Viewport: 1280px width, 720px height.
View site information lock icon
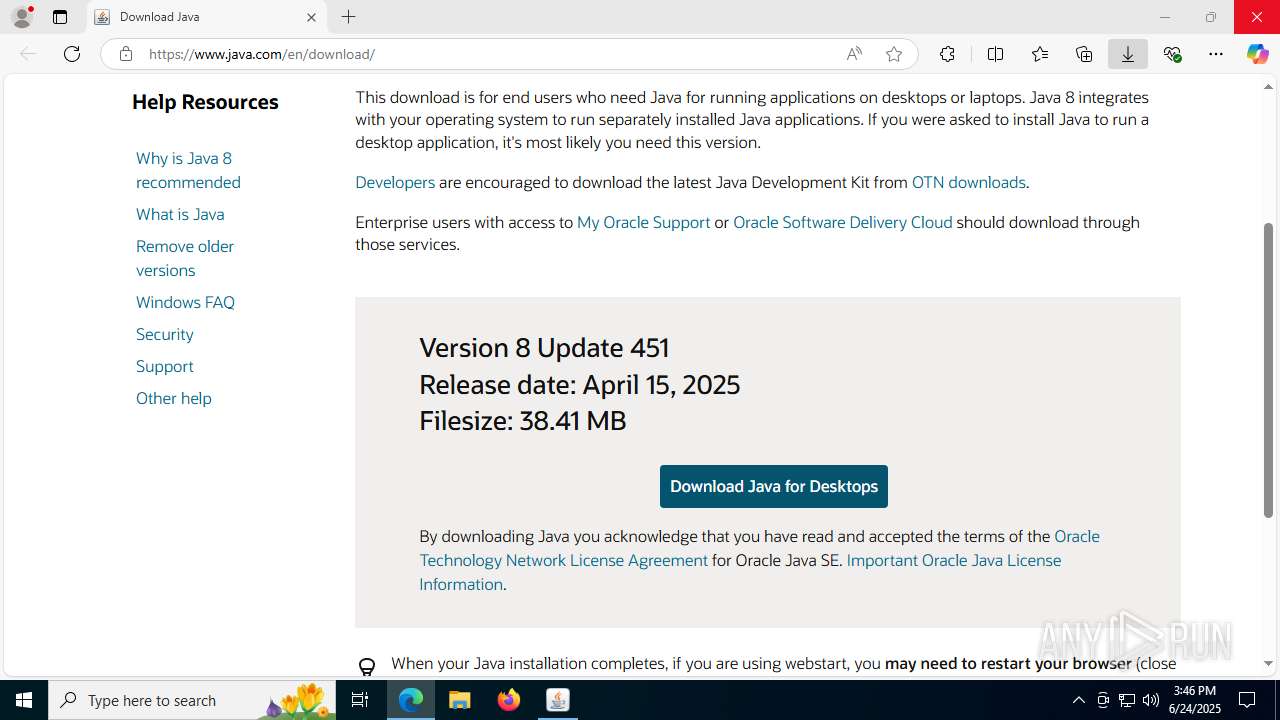tap(126, 54)
